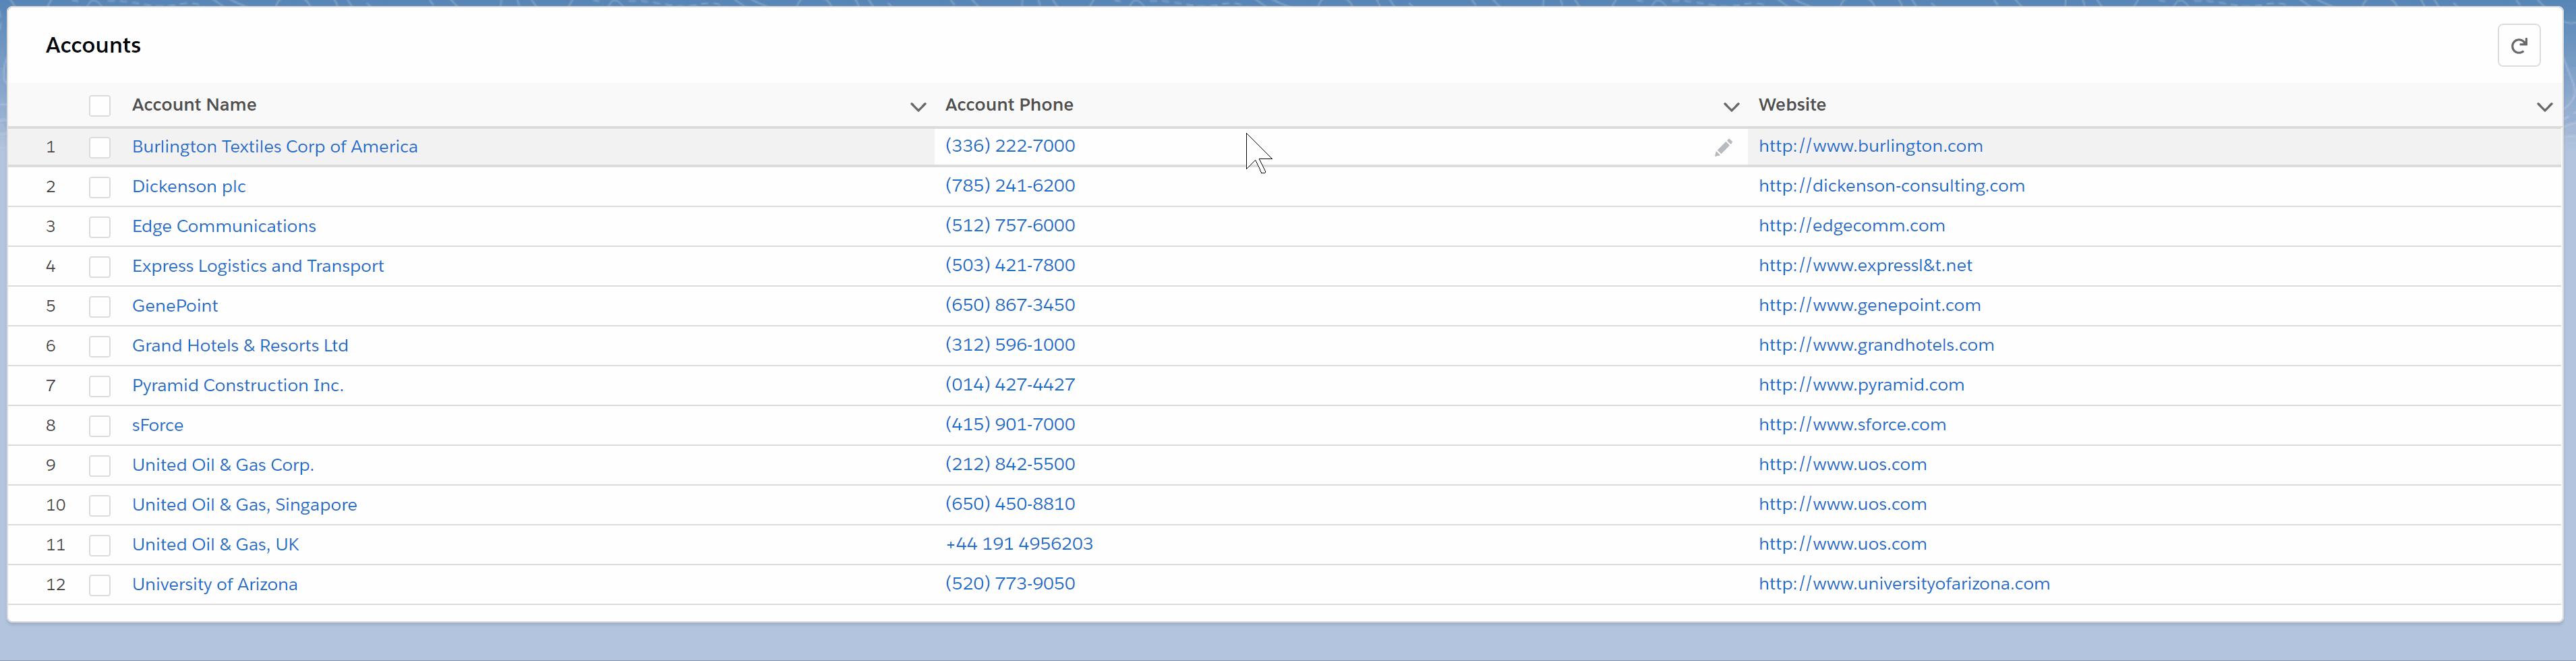Screen dimensions: 2576x661
Task: Click phone number (415) 901-7000
Action: point(1010,424)
